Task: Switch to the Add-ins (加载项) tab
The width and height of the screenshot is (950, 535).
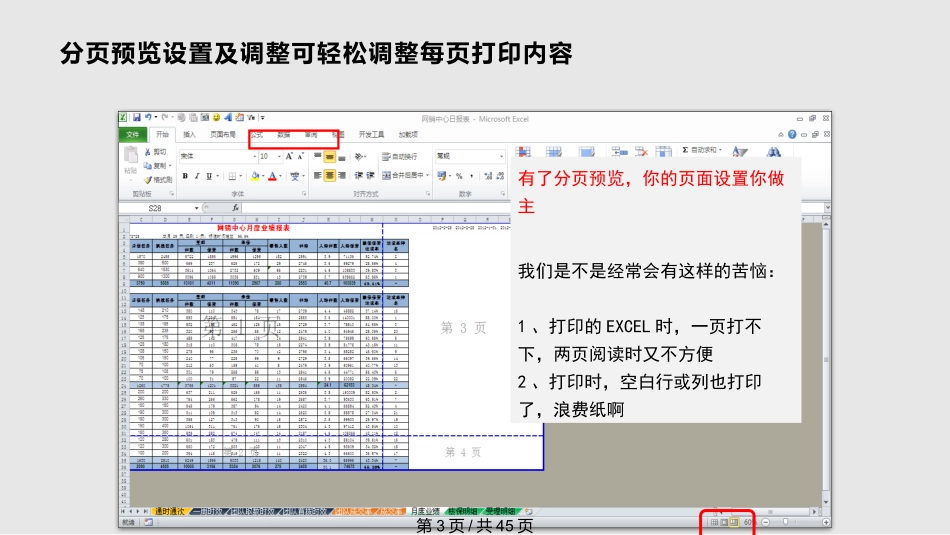Action: point(408,135)
